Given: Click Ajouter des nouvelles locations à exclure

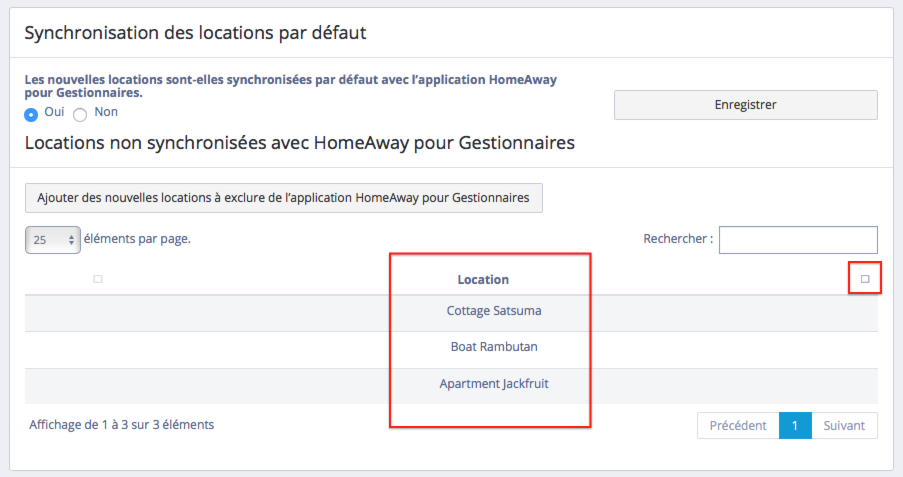Looking at the screenshot, I should 283,198.
